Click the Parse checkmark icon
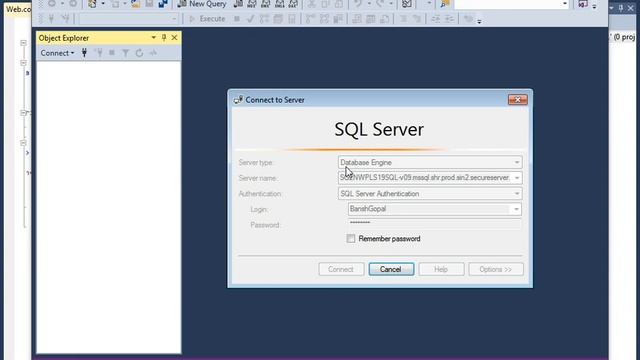This screenshot has width=640, height=360. [x=251, y=19]
